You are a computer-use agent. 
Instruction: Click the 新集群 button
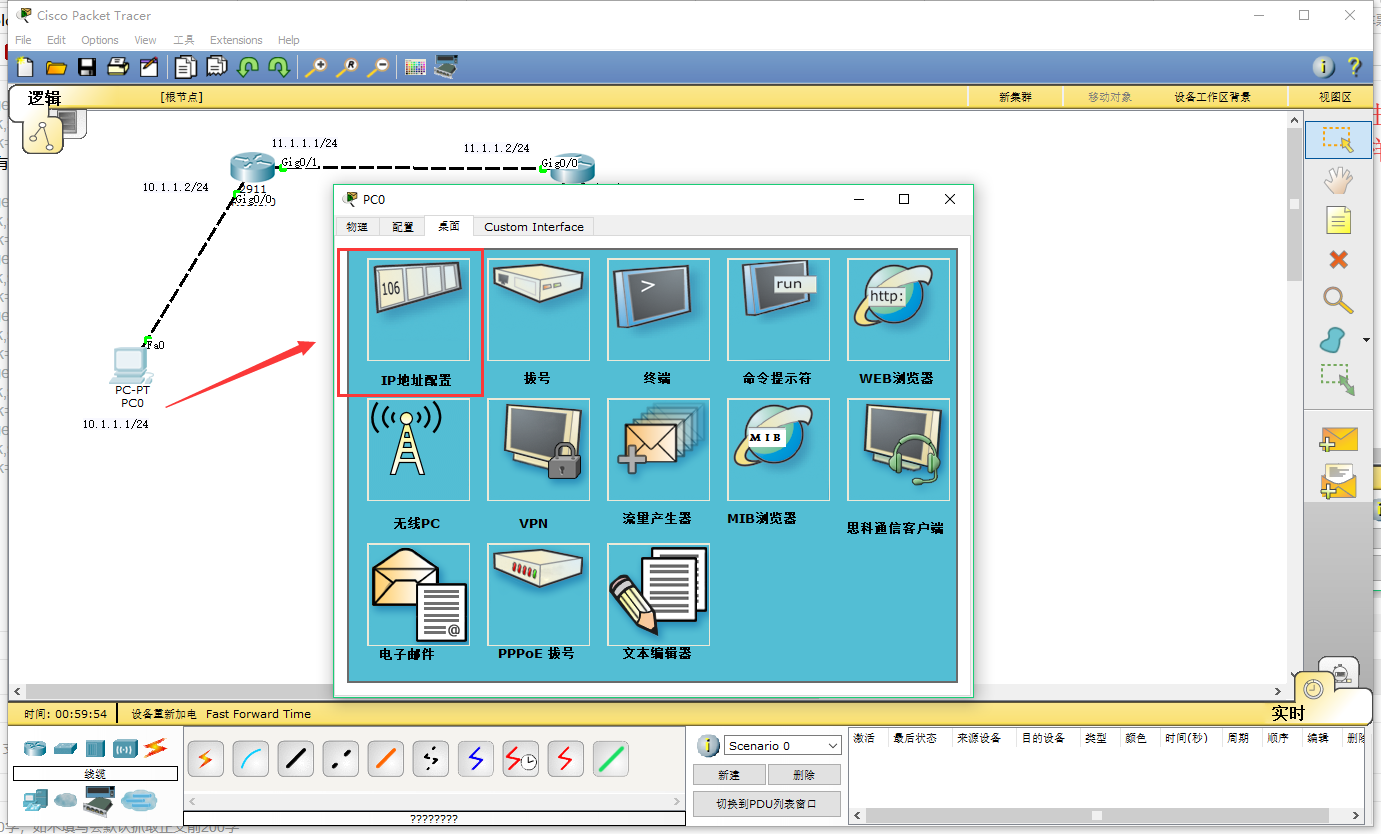point(1015,97)
